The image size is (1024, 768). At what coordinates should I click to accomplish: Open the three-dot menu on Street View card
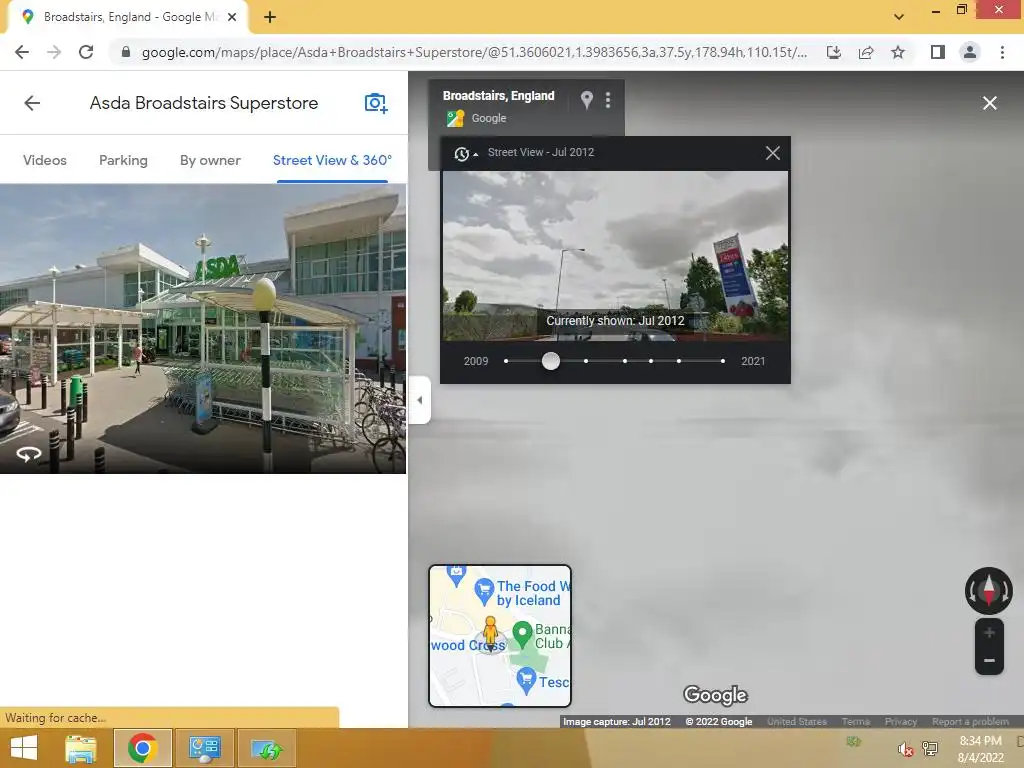pyautogui.click(x=608, y=100)
